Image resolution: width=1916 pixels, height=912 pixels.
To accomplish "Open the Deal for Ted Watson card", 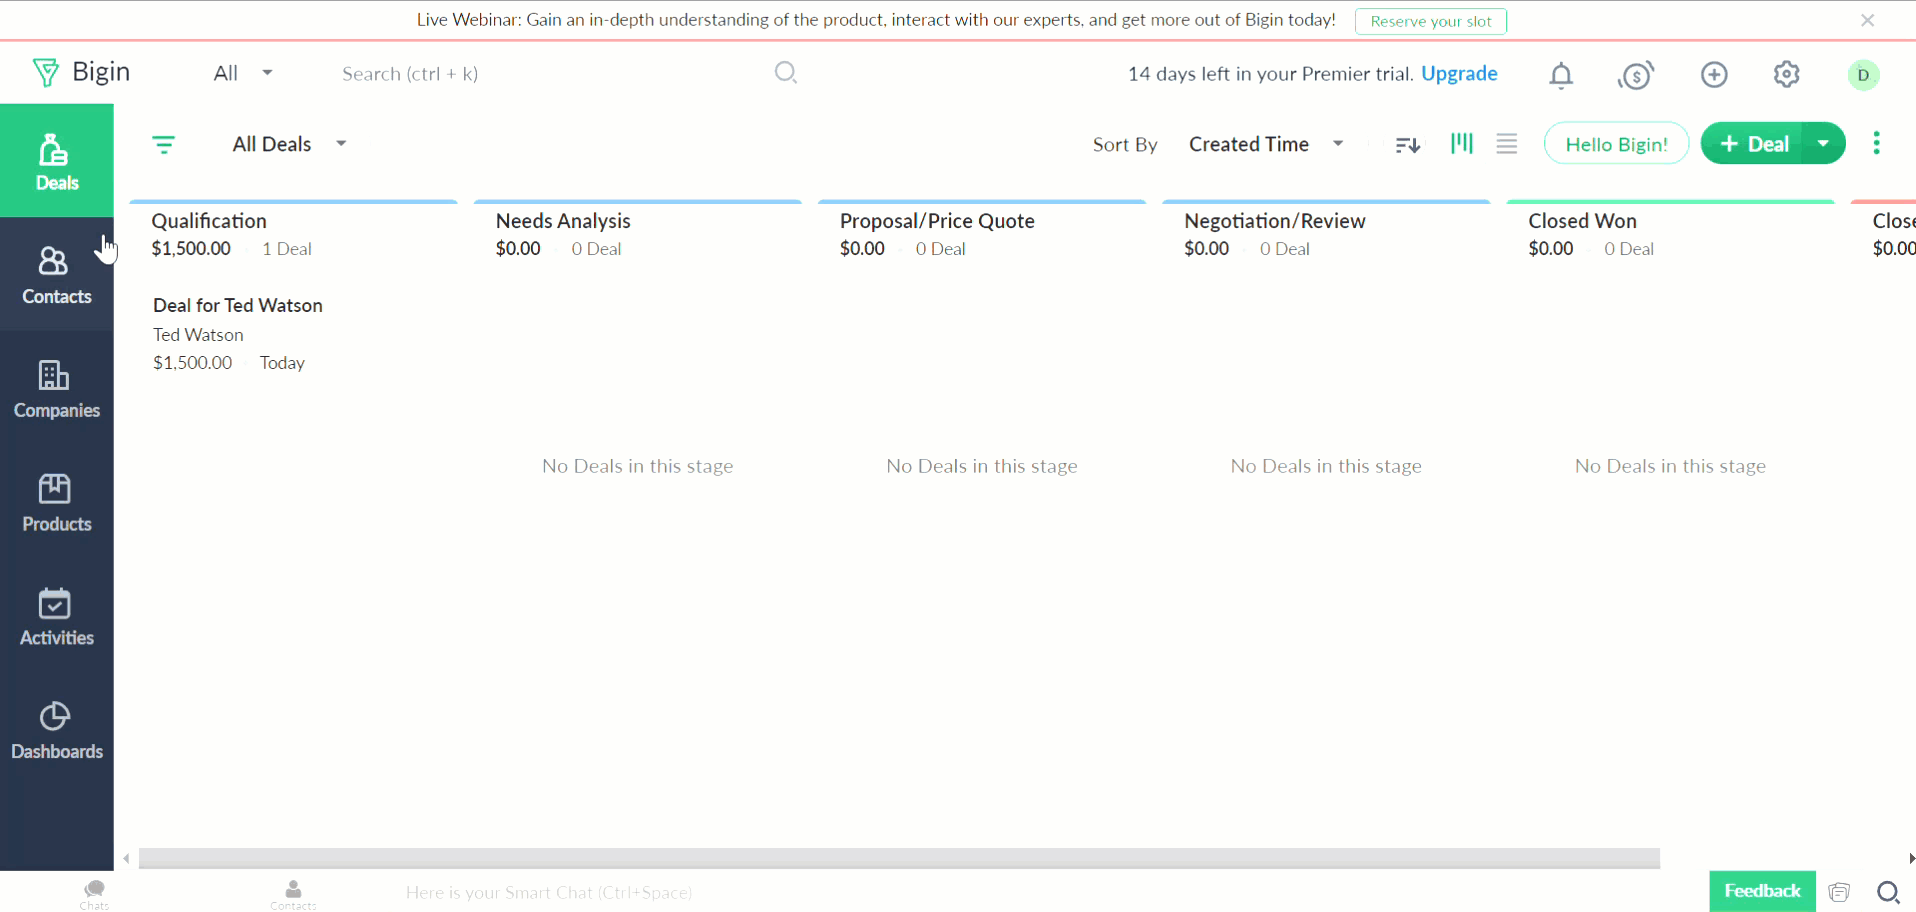I will click(238, 305).
